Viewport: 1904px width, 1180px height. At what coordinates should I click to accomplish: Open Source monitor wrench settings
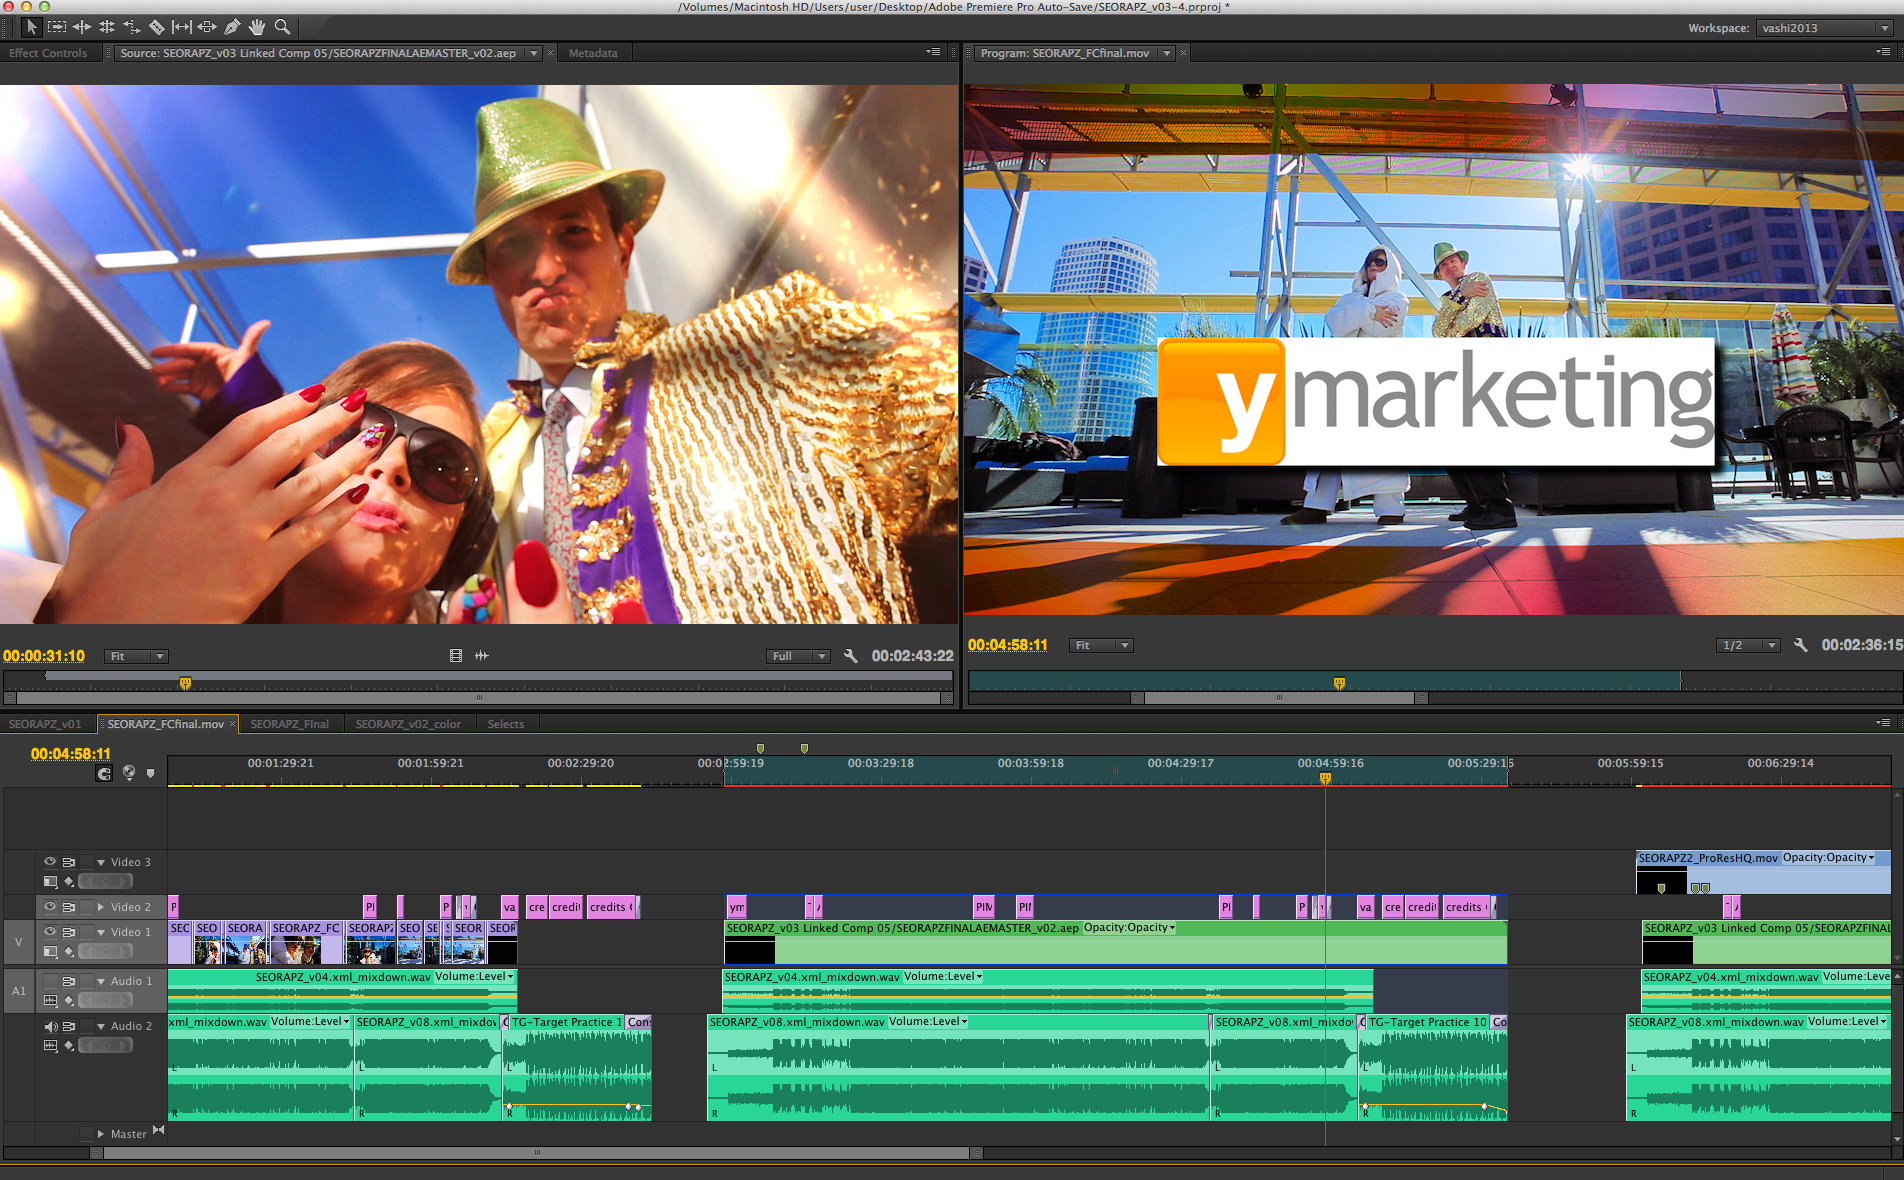tap(851, 656)
